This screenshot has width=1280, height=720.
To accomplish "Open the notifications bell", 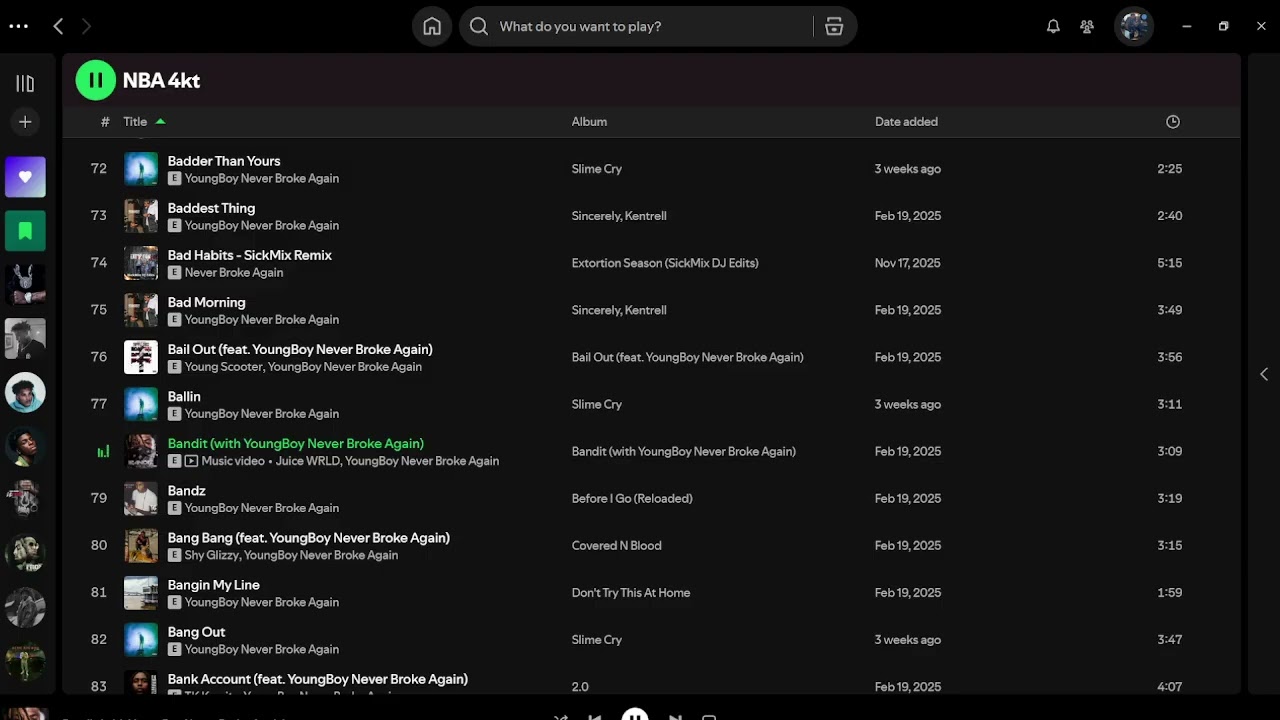I will (1053, 27).
